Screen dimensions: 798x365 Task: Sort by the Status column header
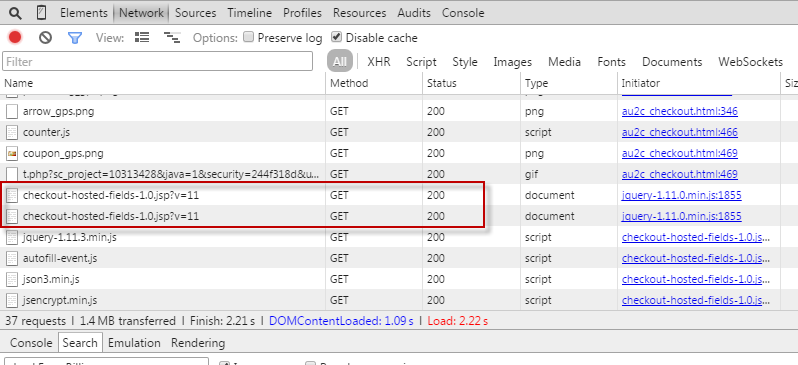[x=471, y=83]
